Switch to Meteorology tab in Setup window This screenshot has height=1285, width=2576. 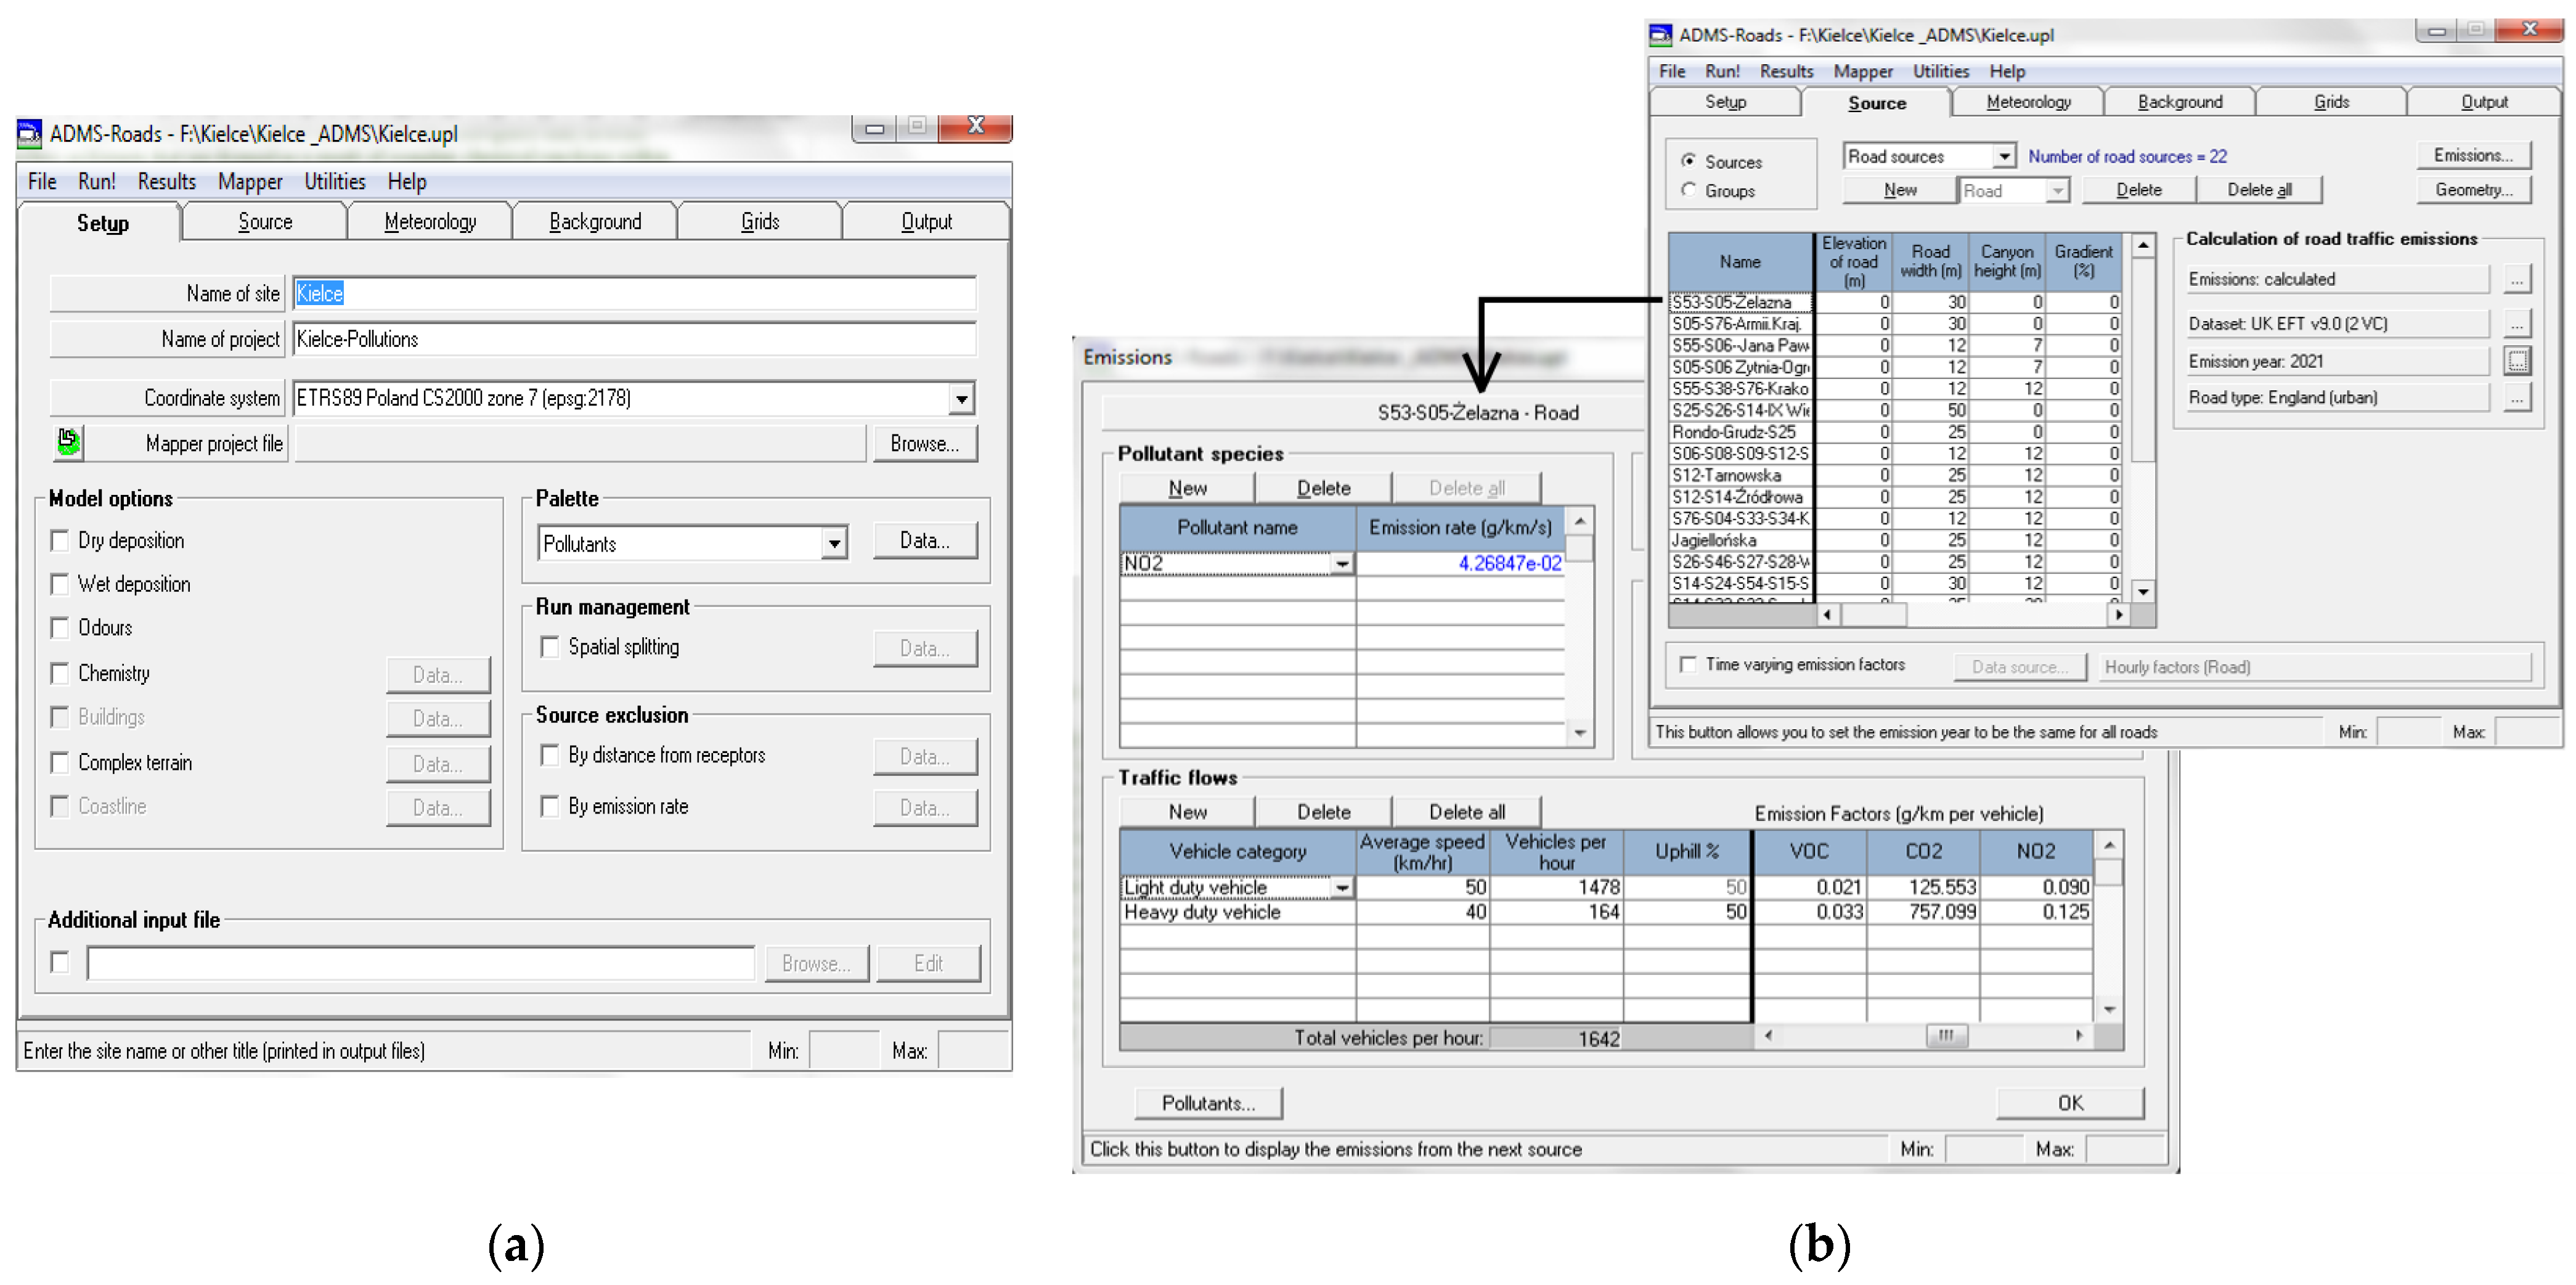[x=430, y=222]
